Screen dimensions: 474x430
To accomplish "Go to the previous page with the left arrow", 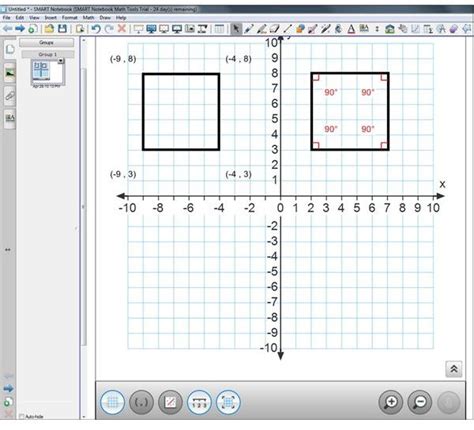I will pyautogui.click(x=7, y=29).
